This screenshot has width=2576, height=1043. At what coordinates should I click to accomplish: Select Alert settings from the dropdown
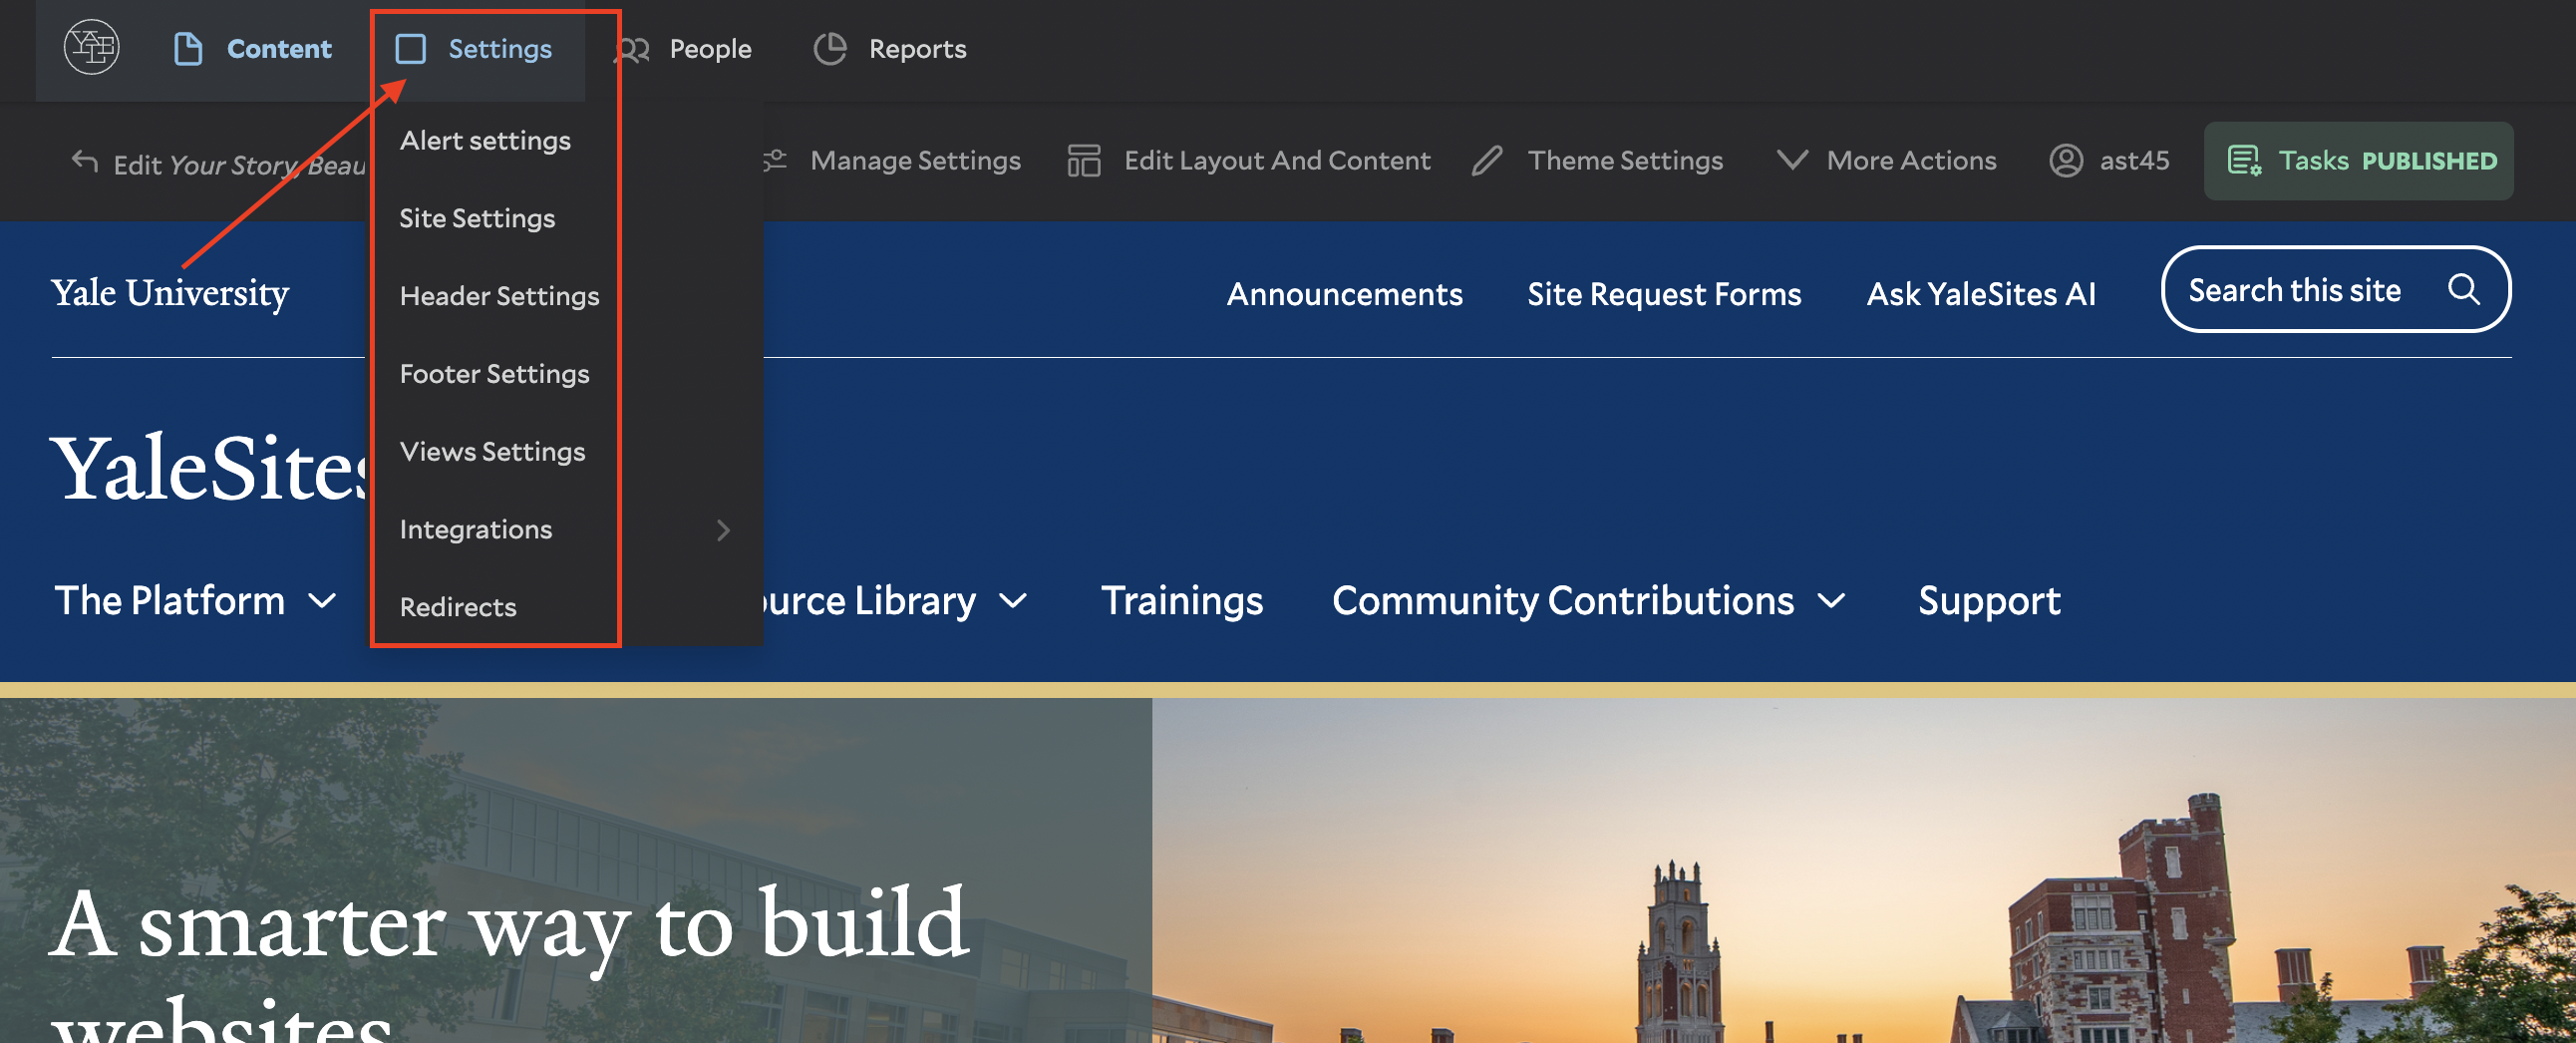point(485,140)
